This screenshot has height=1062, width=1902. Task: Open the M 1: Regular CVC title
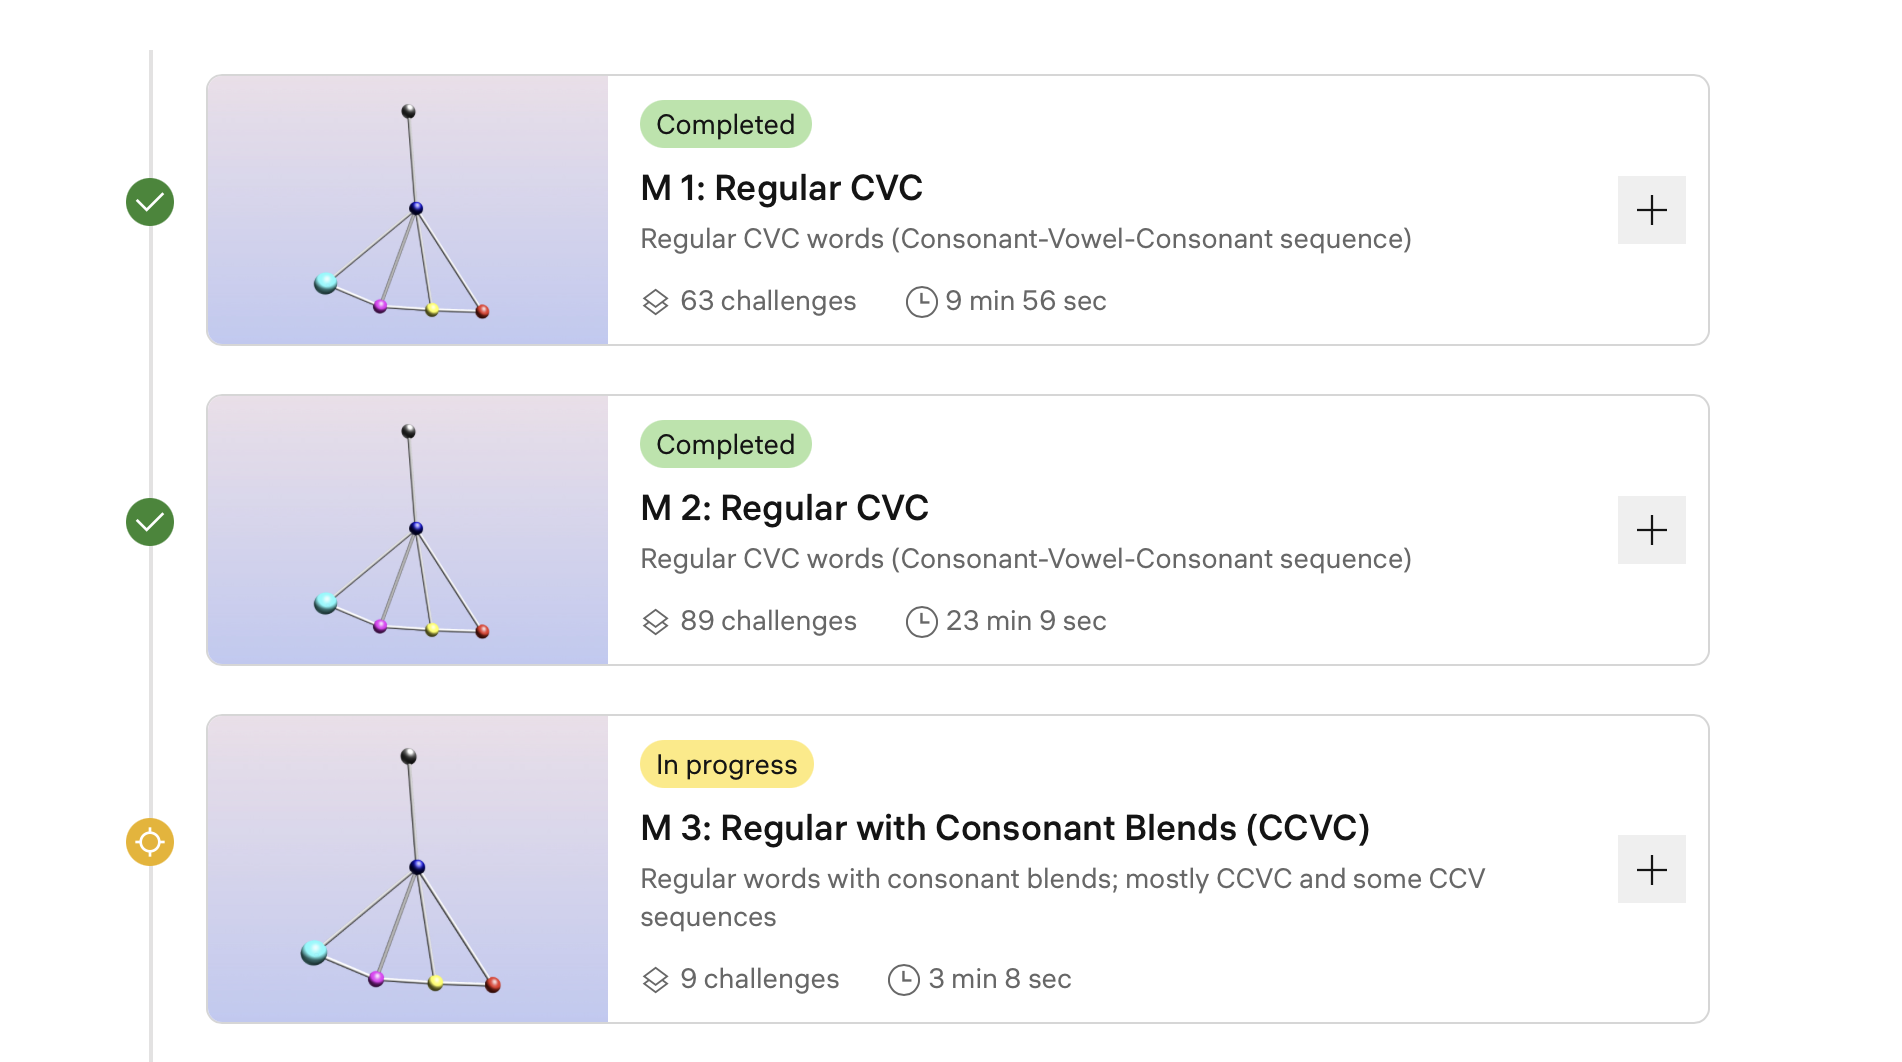tap(781, 188)
